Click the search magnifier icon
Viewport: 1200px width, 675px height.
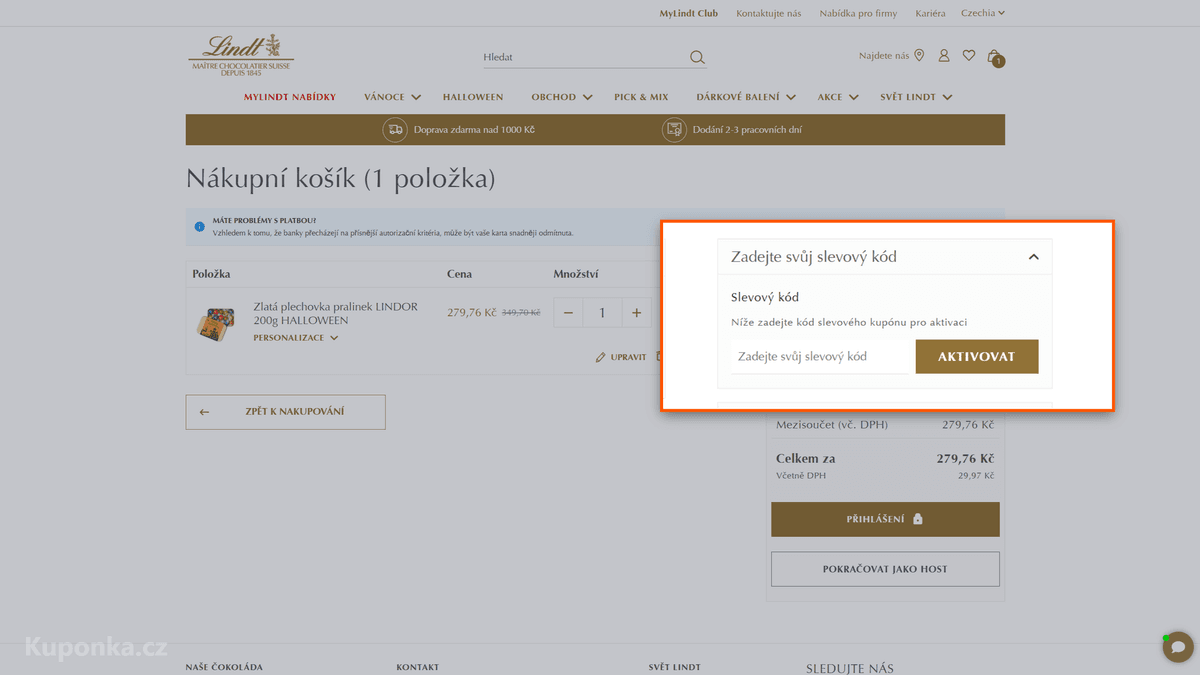[x=697, y=57]
